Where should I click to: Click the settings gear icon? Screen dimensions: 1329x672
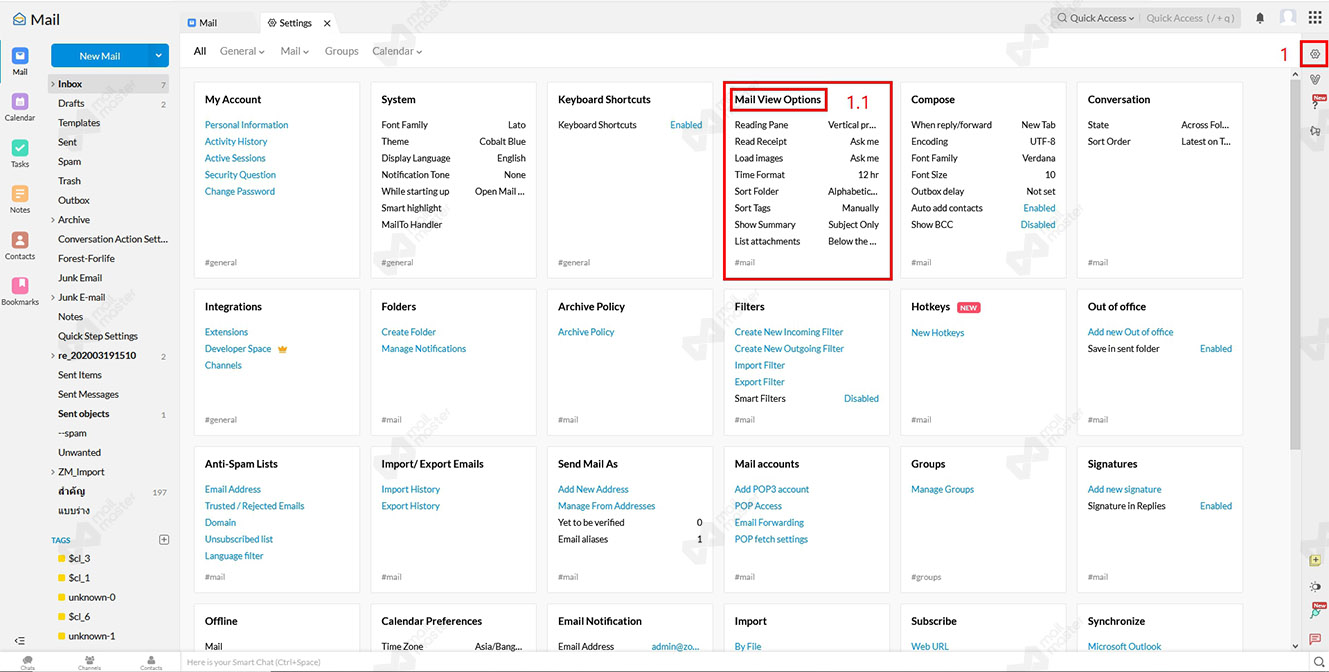(x=1315, y=54)
